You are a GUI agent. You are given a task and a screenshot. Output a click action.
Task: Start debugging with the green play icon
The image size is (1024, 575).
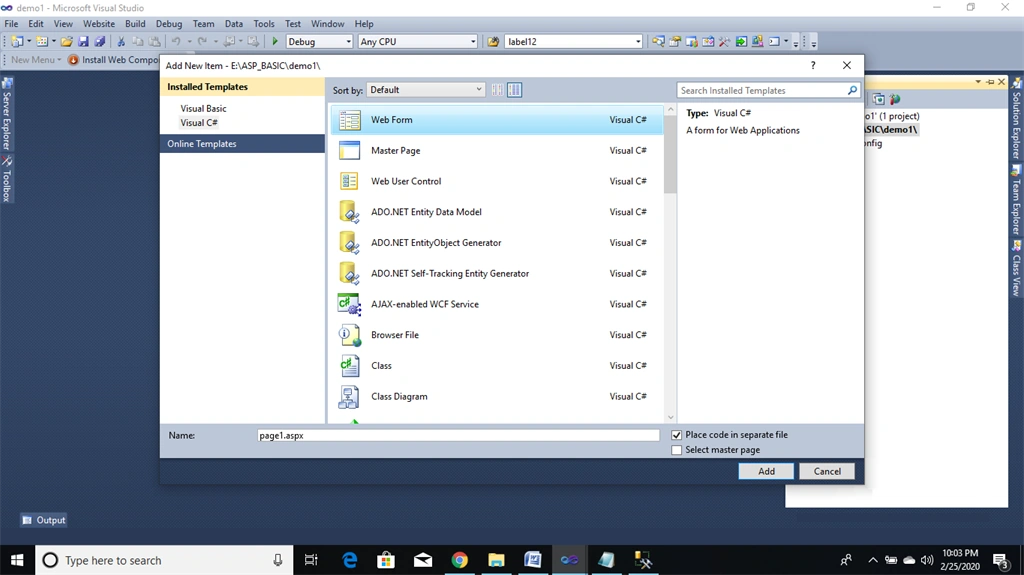pos(275,41)
